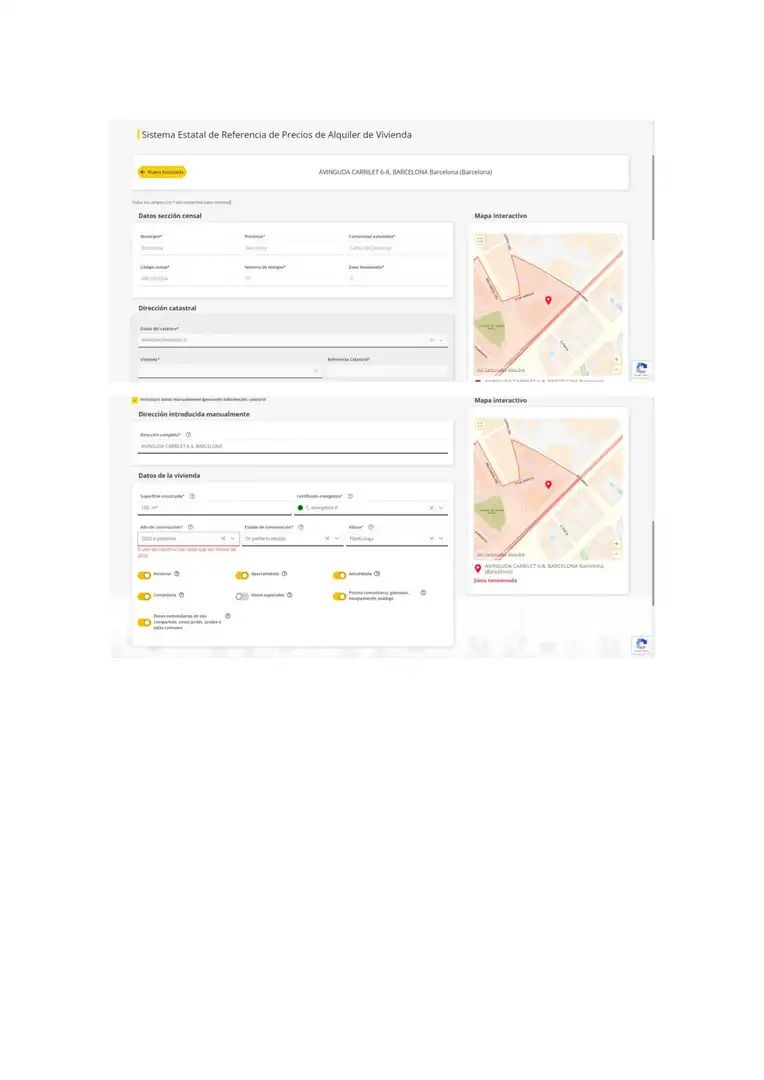Clear the Certificado energético selection
Screen dimensions: 764x1080
click(431, 508)
